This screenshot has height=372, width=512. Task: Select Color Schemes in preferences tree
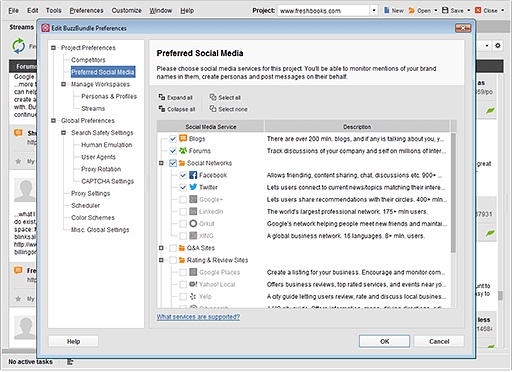[x=93, y=218]
